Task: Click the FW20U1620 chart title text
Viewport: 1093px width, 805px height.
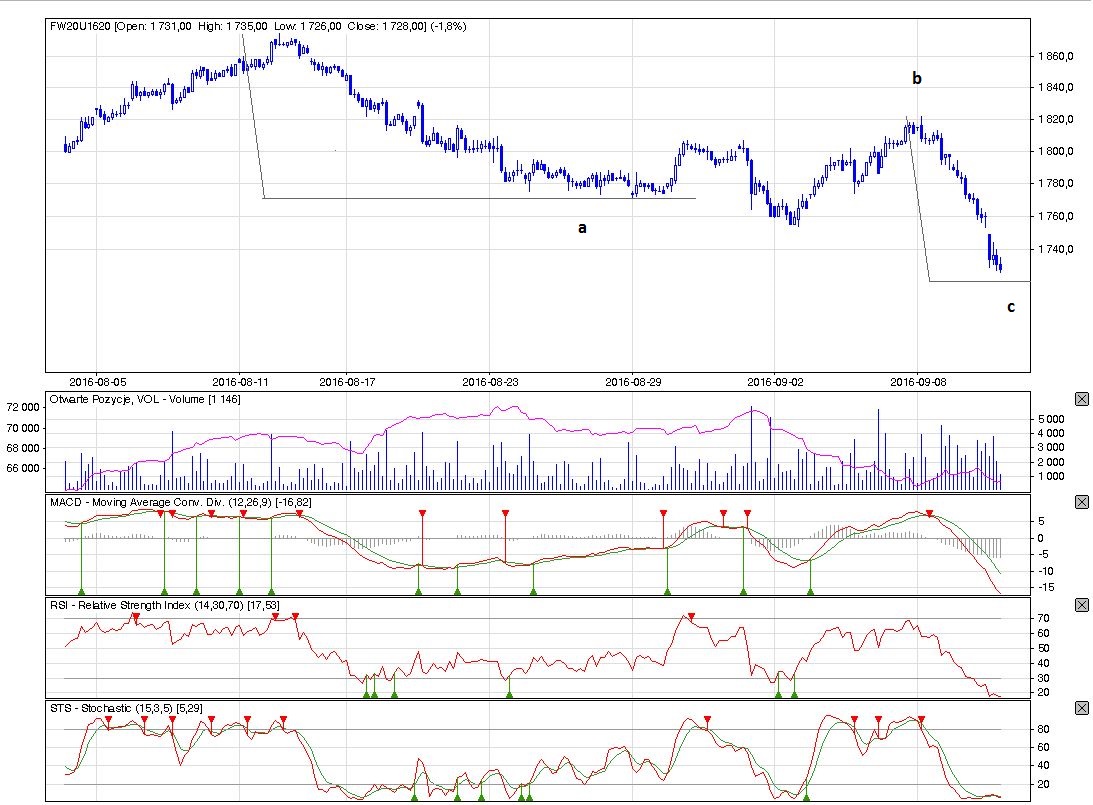Action: click(x=80, y=26)
